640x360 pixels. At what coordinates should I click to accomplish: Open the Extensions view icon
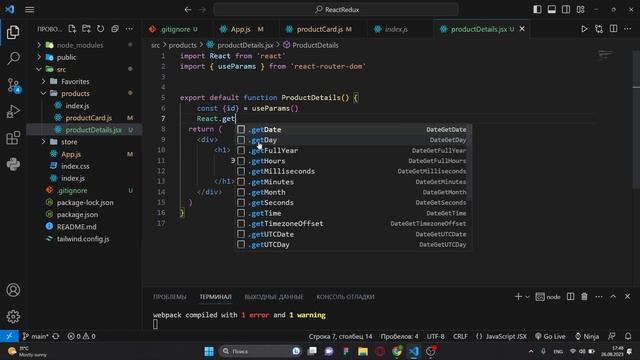pos(13,138)
